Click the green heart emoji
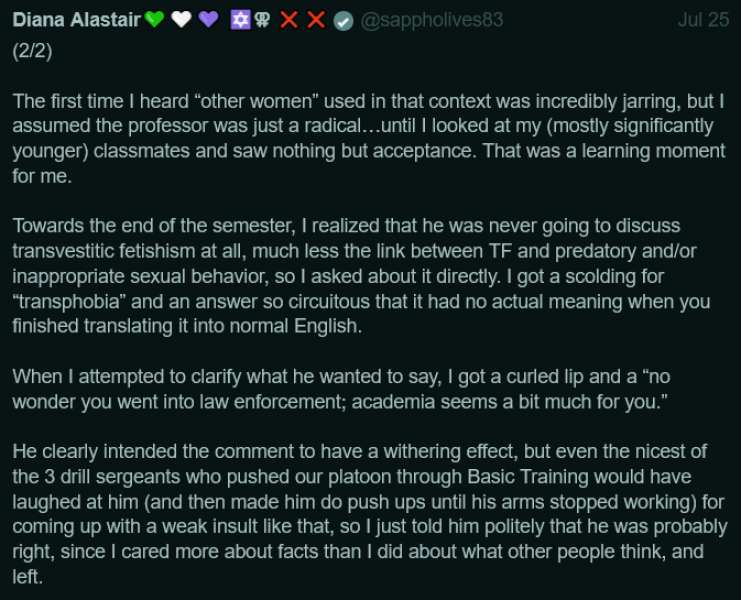The width and height of the screenshot is (741, 600). (x=154, y=19)
